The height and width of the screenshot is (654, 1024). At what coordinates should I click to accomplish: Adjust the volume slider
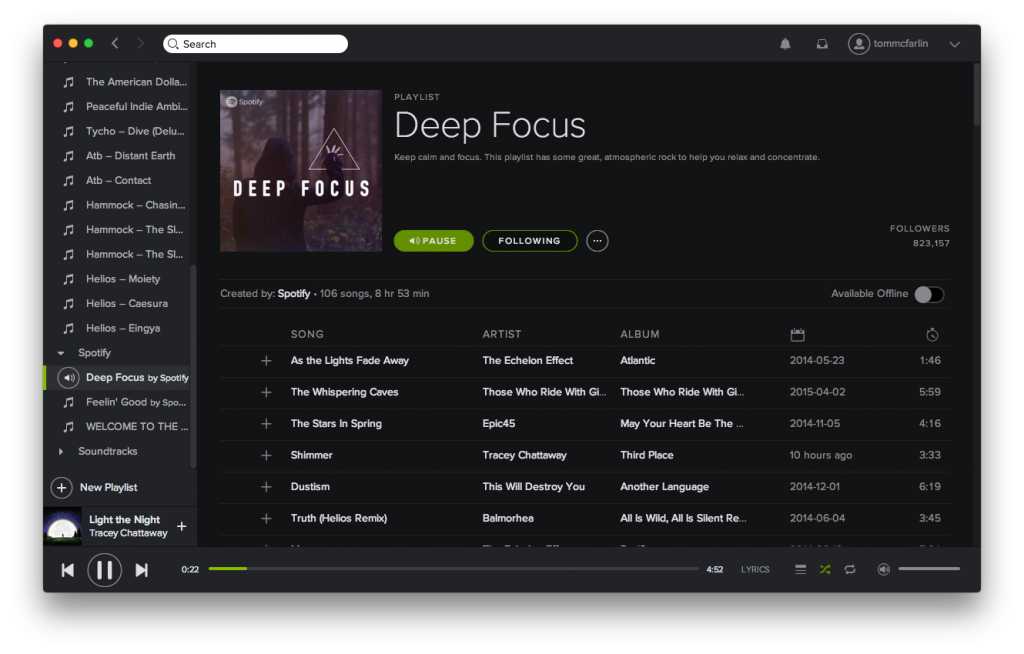pos(929,569)
